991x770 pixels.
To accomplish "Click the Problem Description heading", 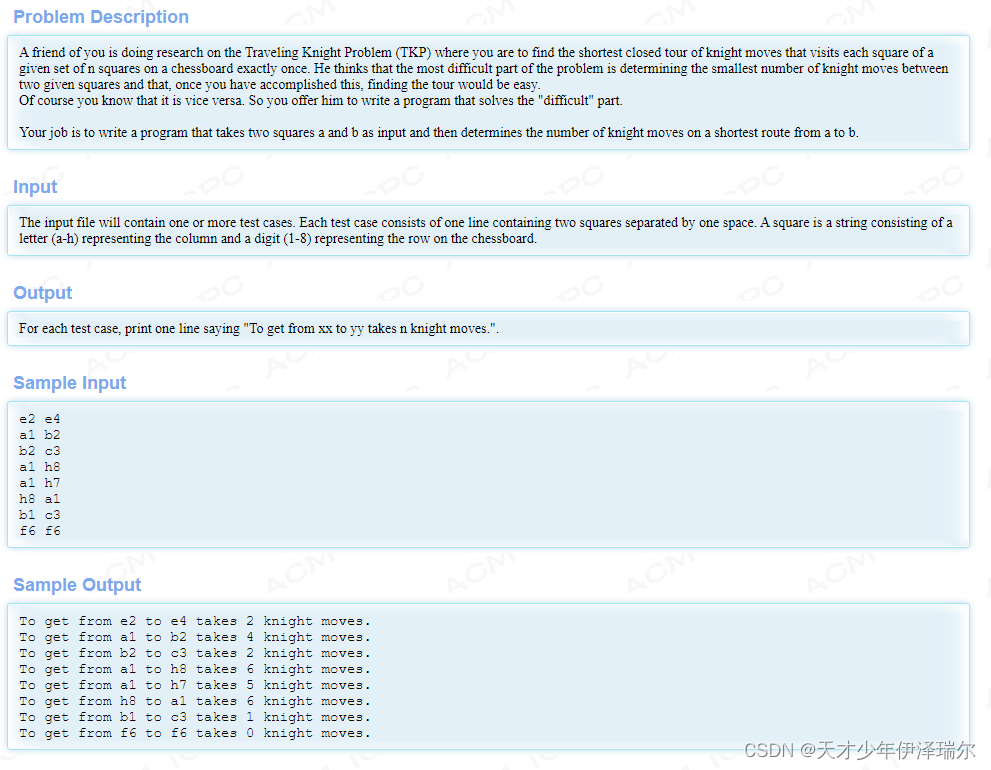I will point(101,17).
